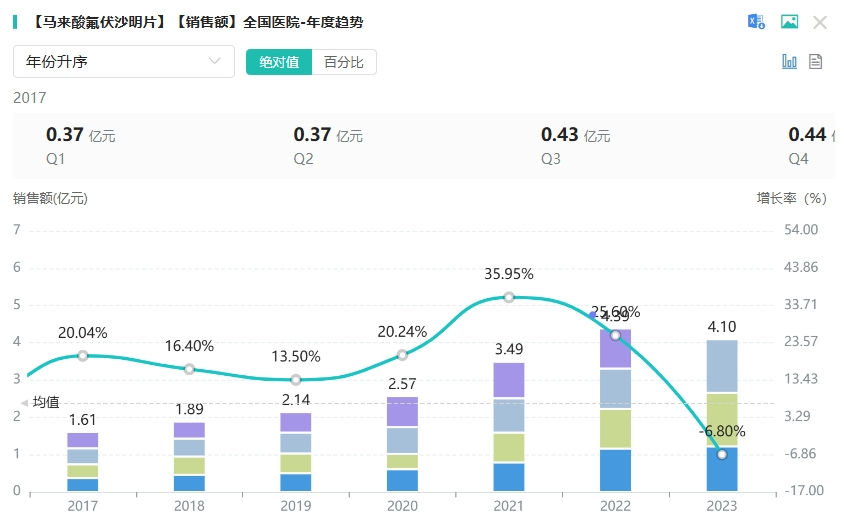Click the 均值 average line label
The width and height of the screenshot is (844, 521).
pos(46,403)
